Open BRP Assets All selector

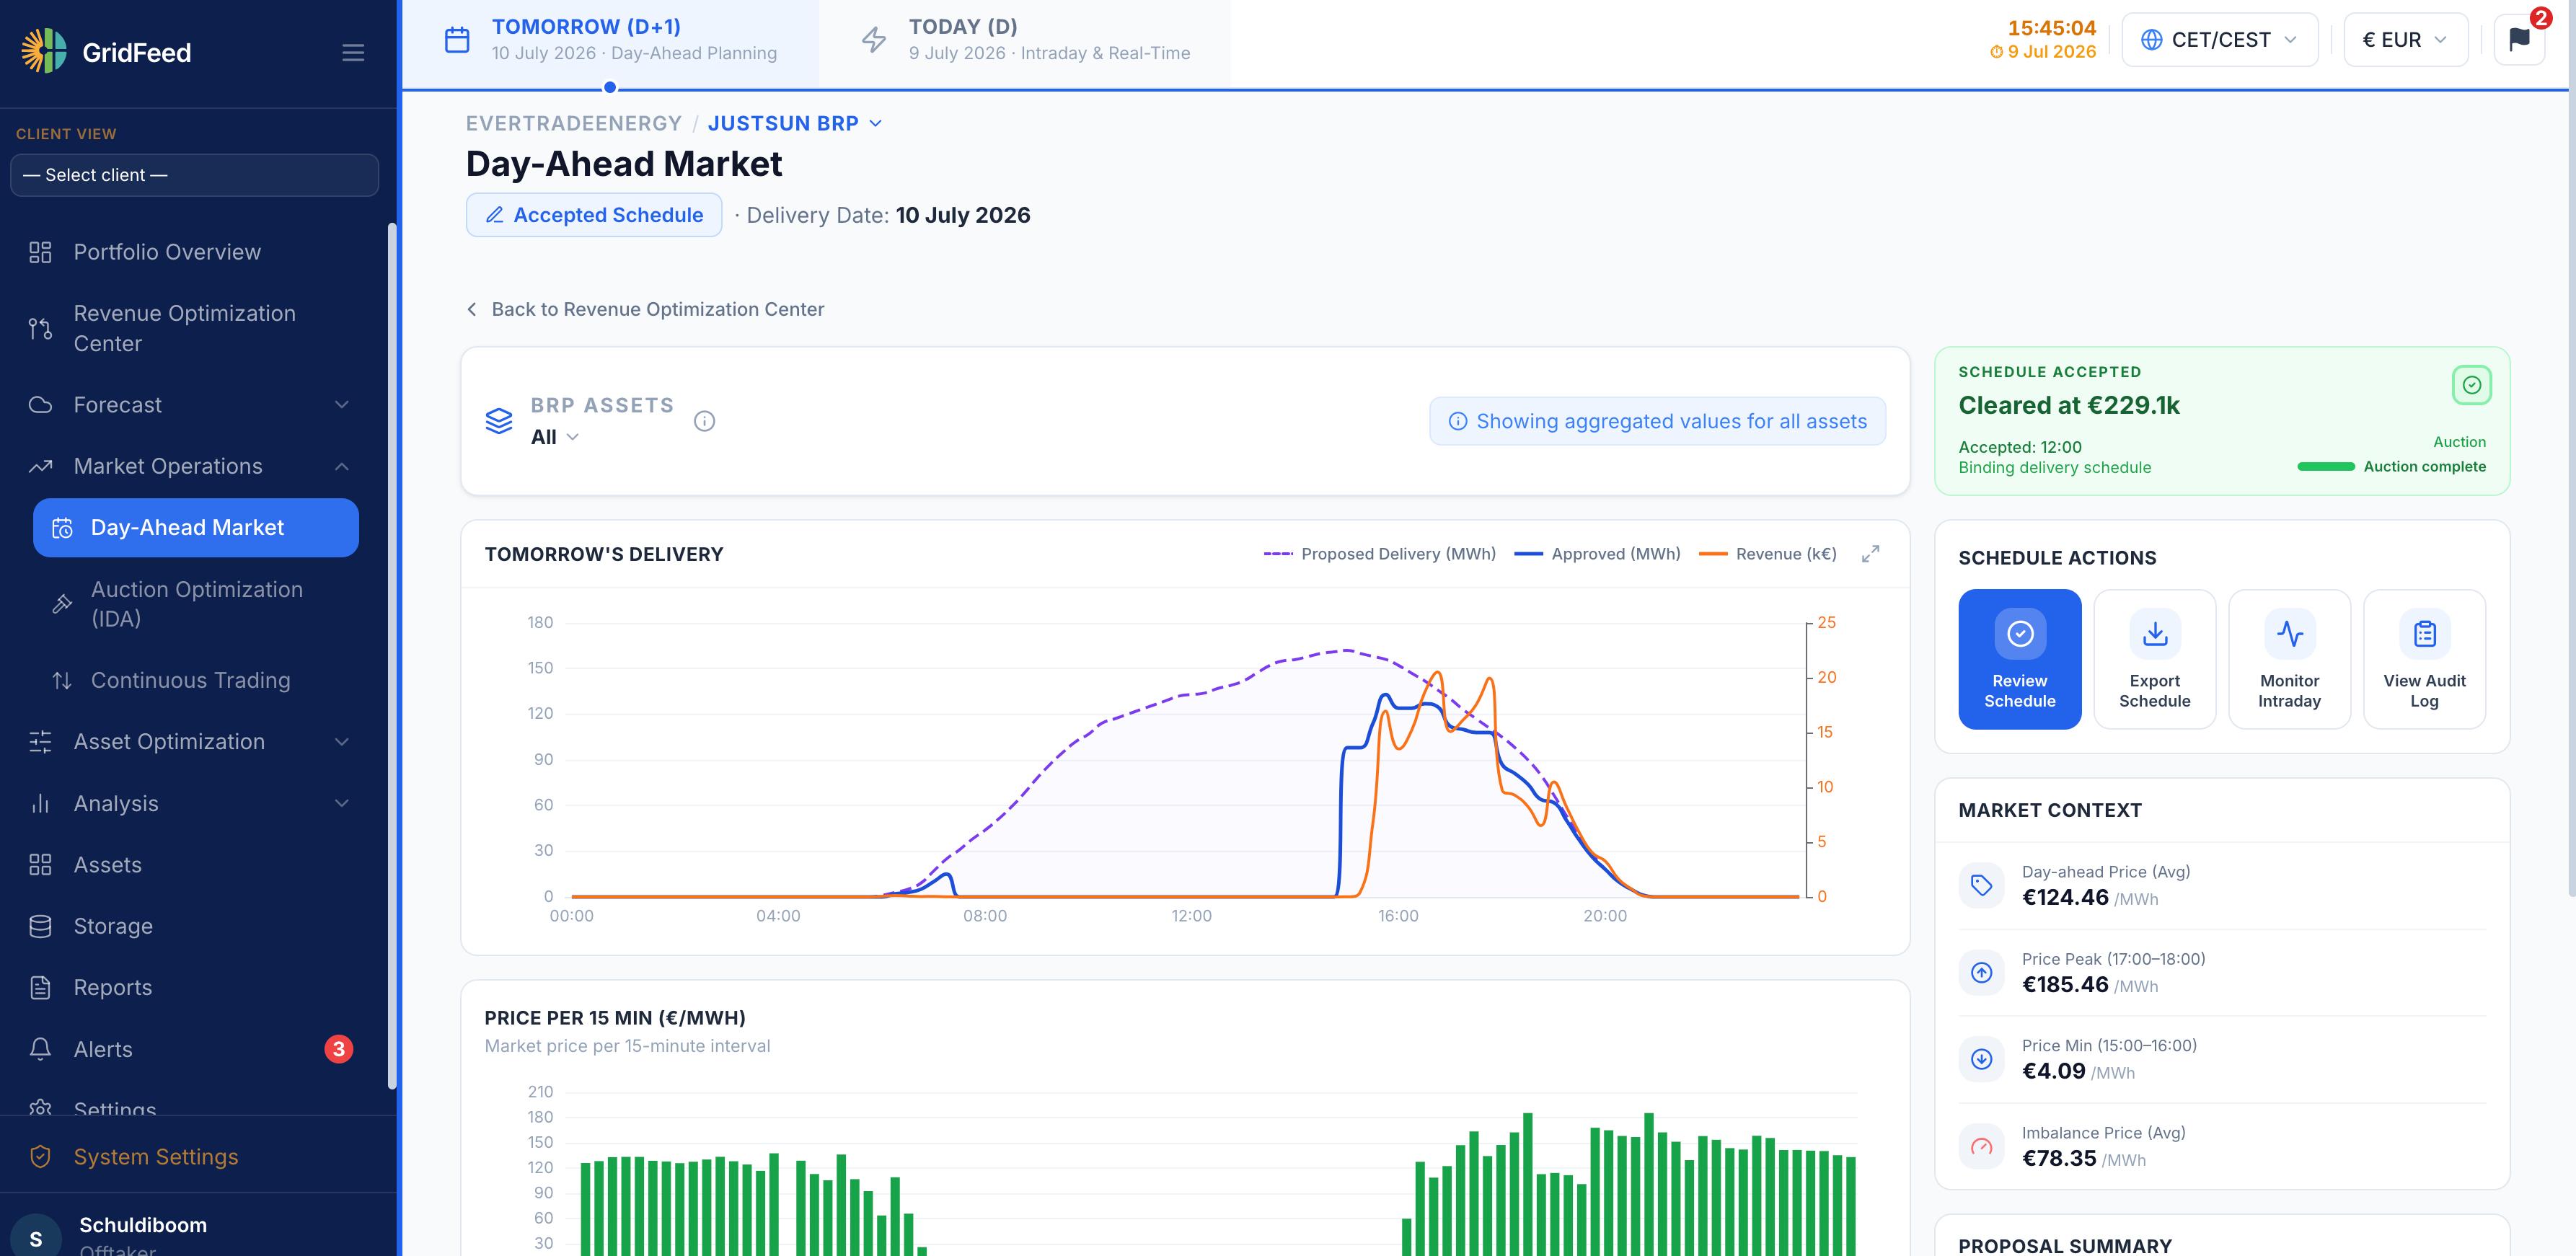tap(555, 437)
